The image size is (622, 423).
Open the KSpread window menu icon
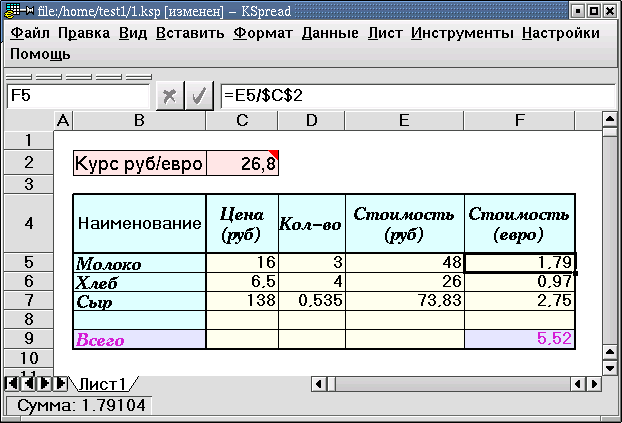[x=12, y=10]
